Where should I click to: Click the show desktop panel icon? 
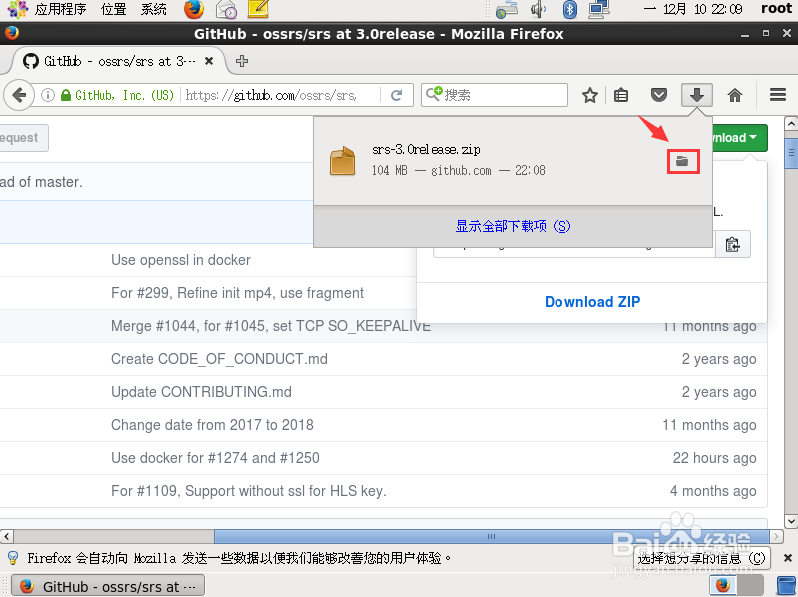pos(787,586)
